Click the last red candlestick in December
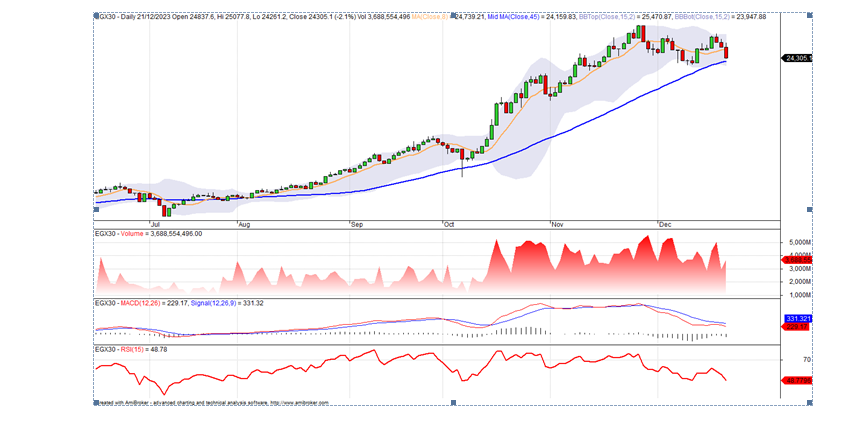 [726, 52]
